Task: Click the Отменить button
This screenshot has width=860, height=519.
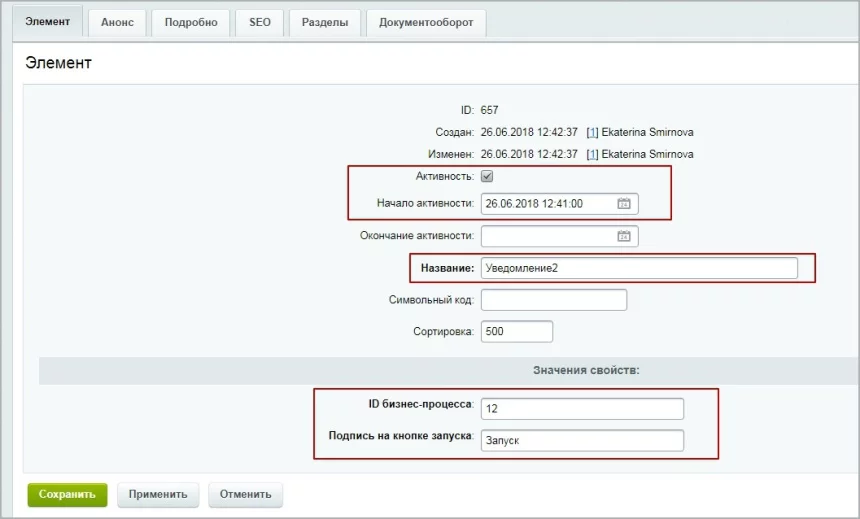Action: tap(246, 494)
